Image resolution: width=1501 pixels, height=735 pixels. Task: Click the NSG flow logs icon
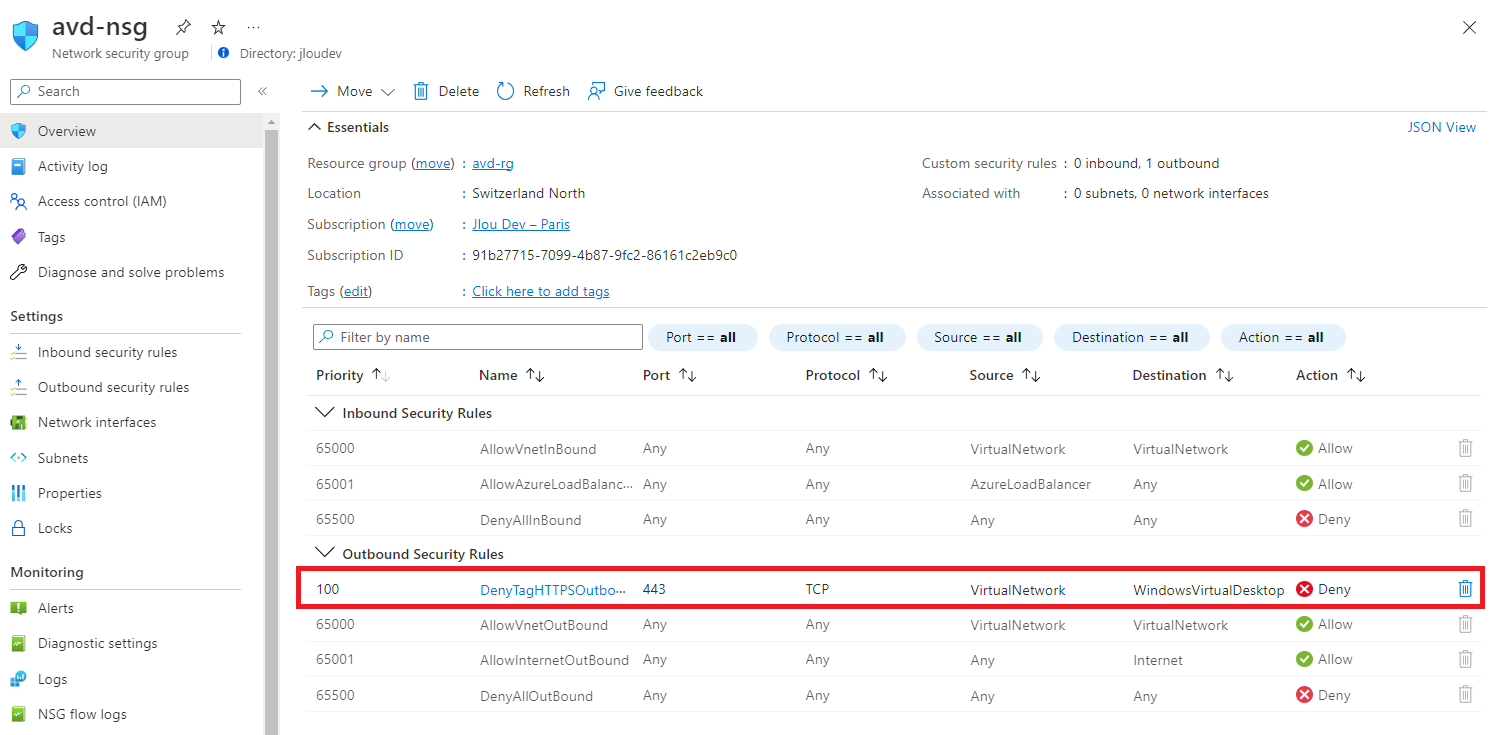18,714
